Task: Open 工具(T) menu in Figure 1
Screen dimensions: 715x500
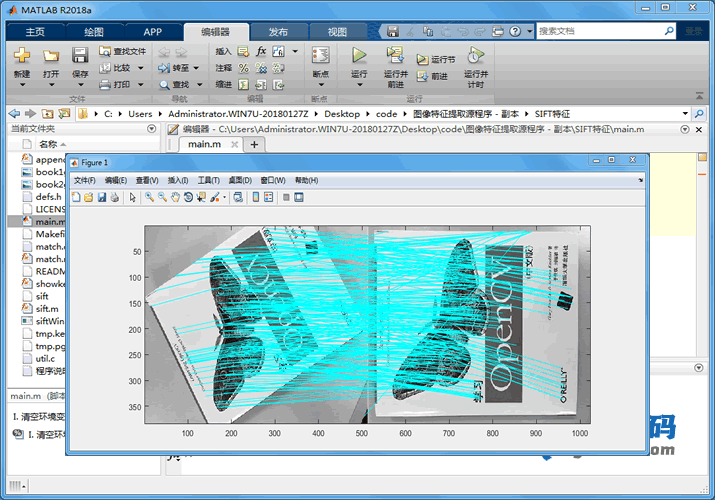Action: 208,180
